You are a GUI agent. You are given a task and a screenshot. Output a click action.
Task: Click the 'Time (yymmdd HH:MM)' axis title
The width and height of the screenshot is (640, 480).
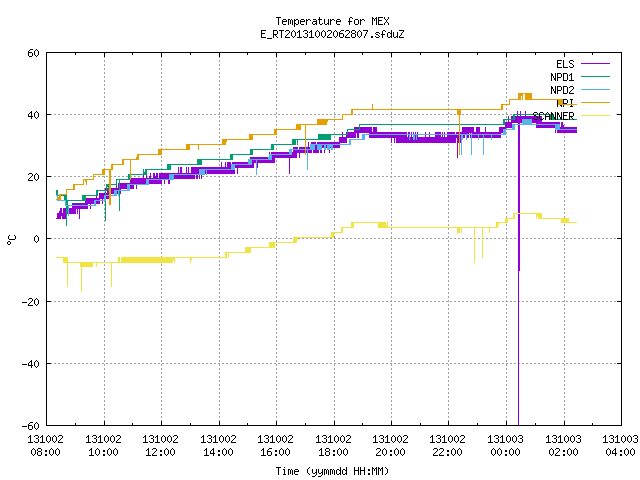(x=332, y=471)
